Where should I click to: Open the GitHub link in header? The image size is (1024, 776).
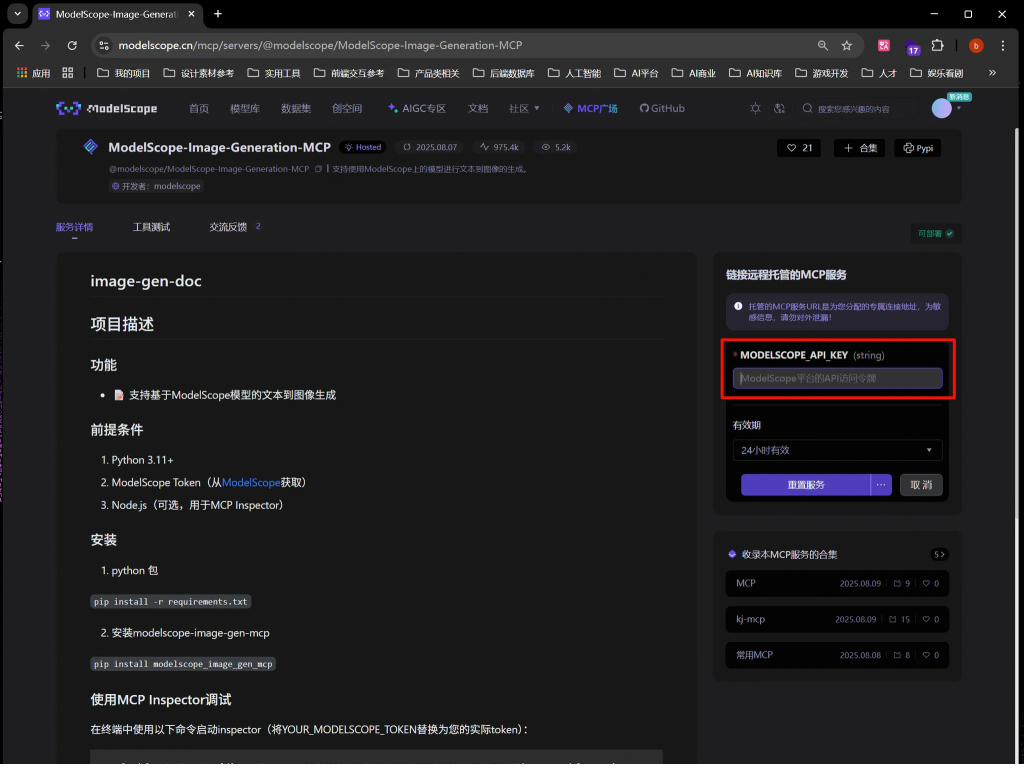662,108
